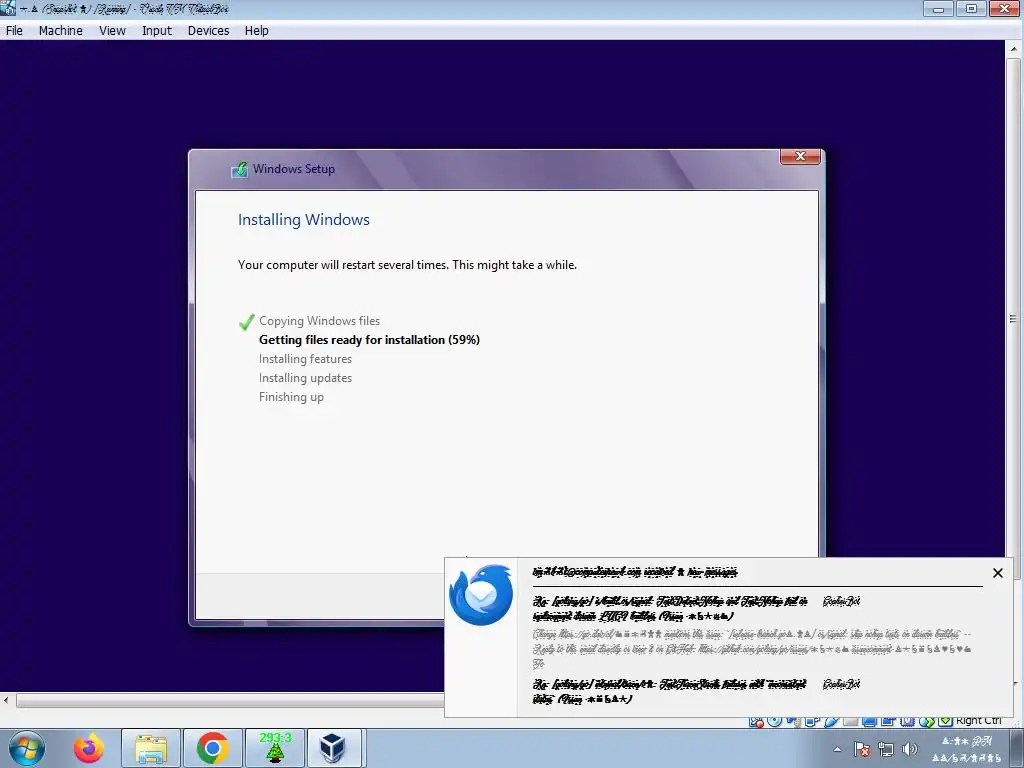Click VirtualBox USB pen-shaped status icon
Image resolution: width=1024 pixels, height=768 pixels.
pyautogui.click(x=831, y=720)
